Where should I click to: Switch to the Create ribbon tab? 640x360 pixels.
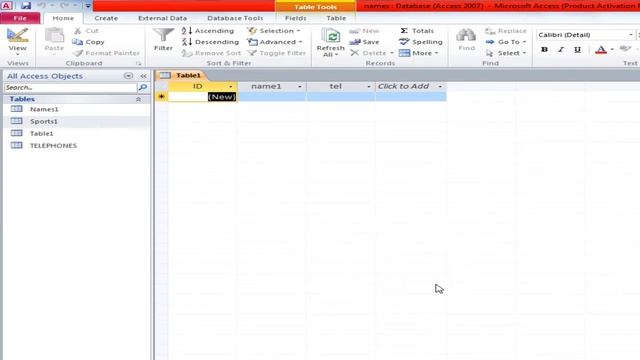pyautogui.click(x=106, y=18)
